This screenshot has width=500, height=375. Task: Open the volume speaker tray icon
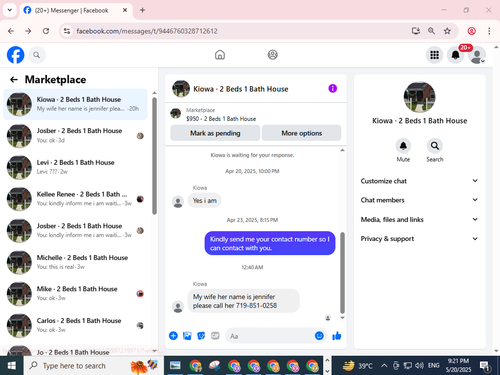point(419,366)
